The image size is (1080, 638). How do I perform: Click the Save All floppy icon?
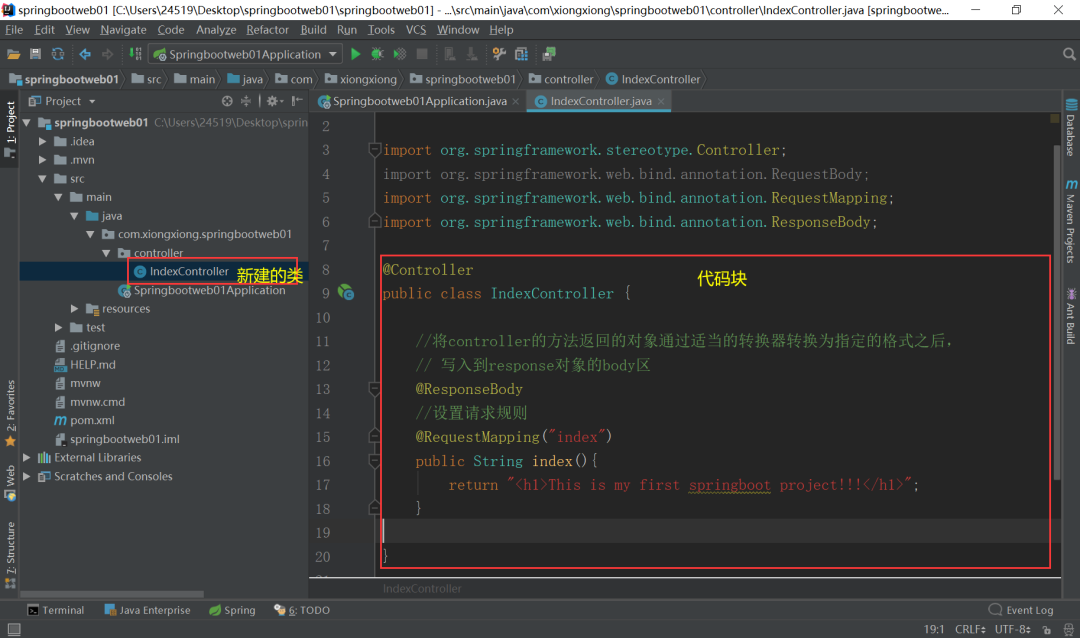click(x=35, y=54)
